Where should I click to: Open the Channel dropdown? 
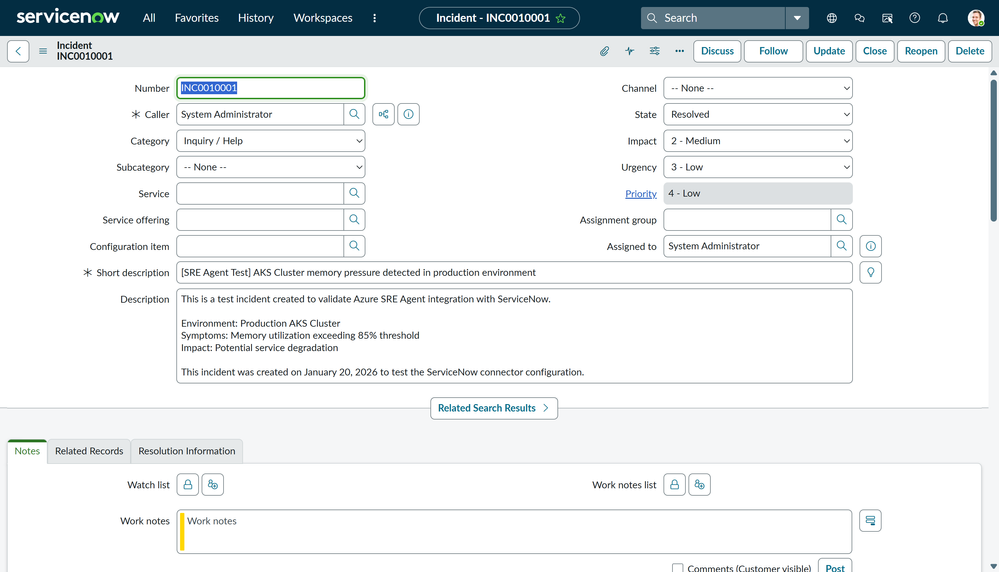pyautogui.click(x=758, y=88)
